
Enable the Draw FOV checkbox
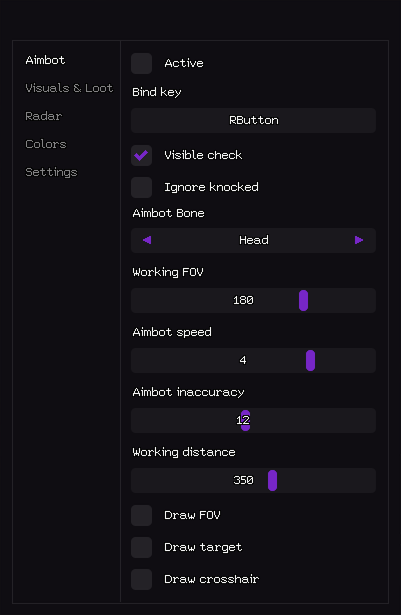[x=142, y=515]
